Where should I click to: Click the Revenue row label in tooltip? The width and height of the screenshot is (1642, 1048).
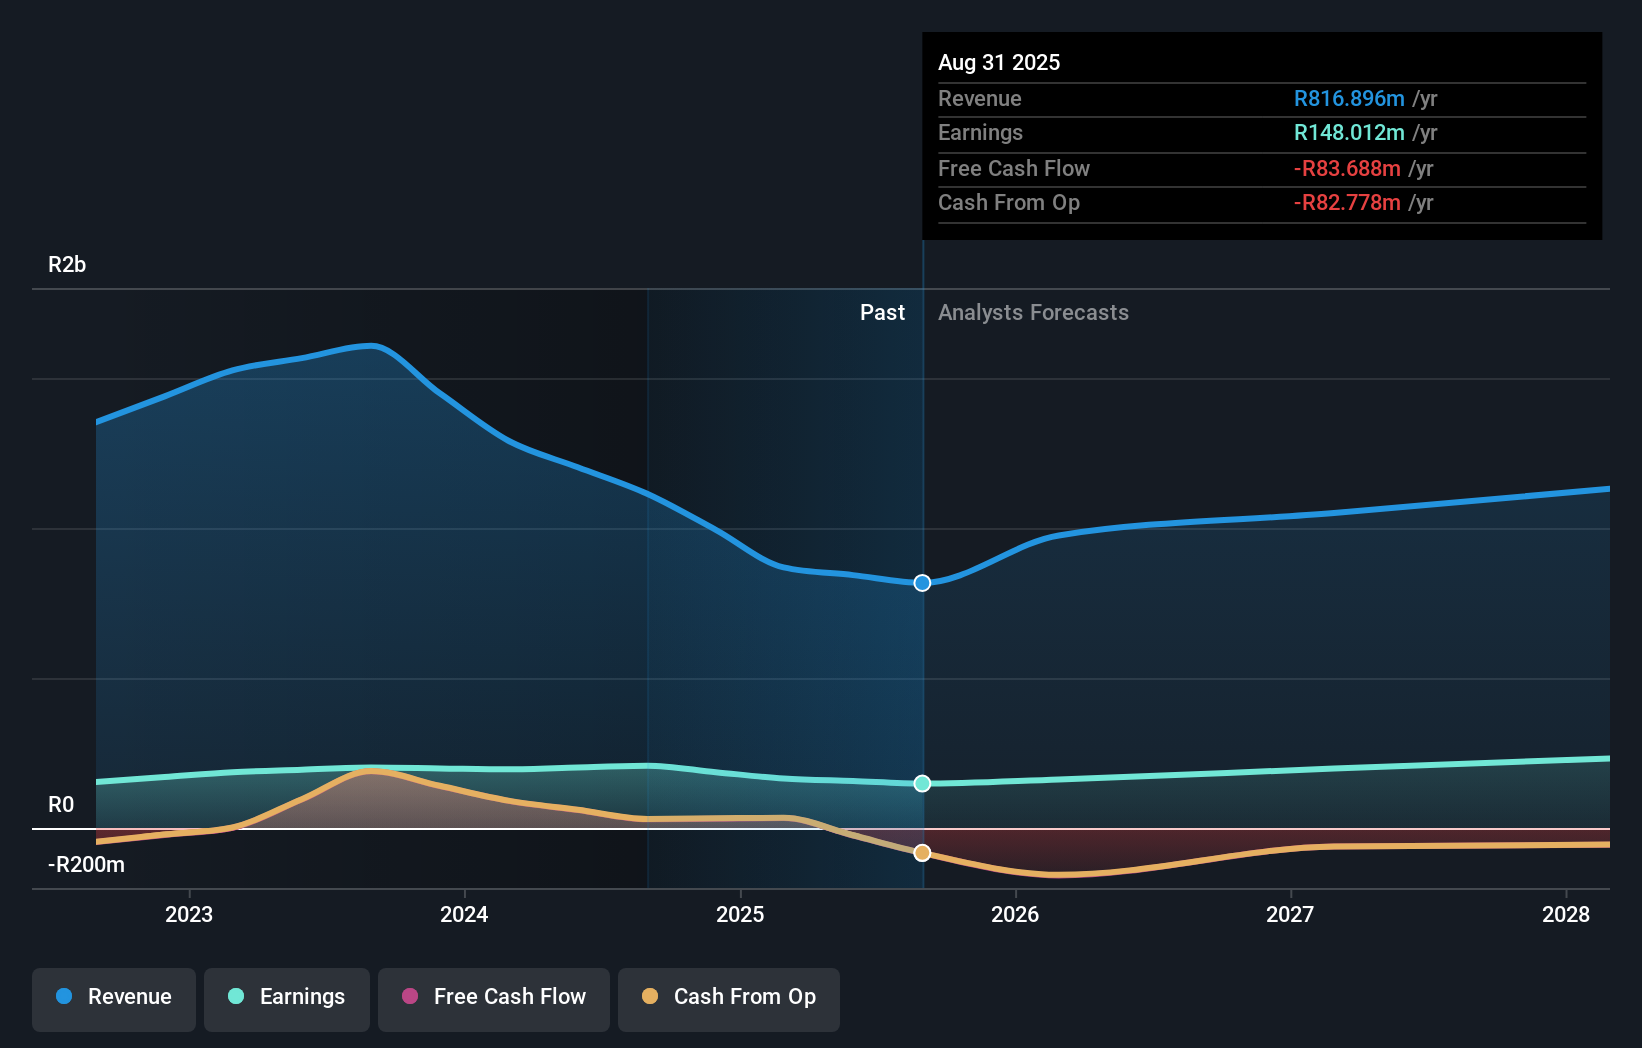(x=980, y=99)
